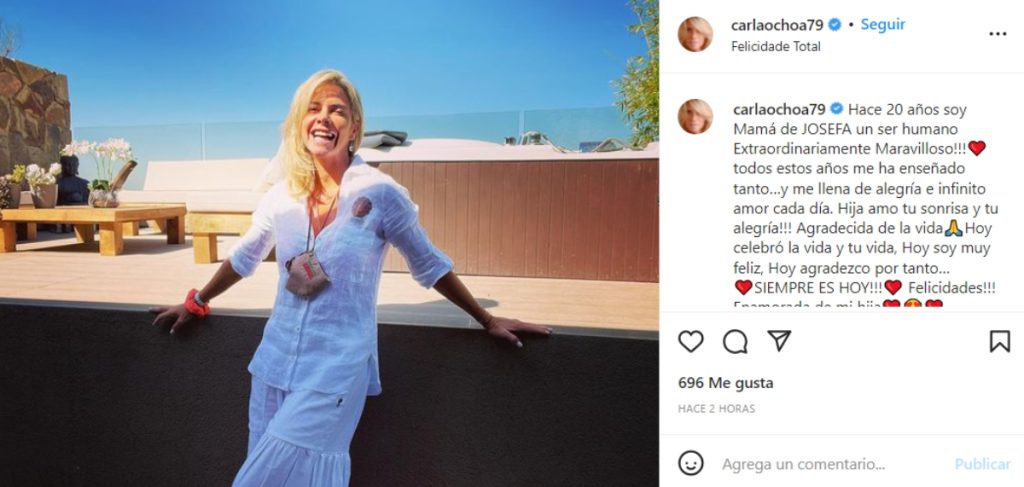The image size is (1024, 487).
Task: Click the caption profile avatar
Action: point(695,116)
